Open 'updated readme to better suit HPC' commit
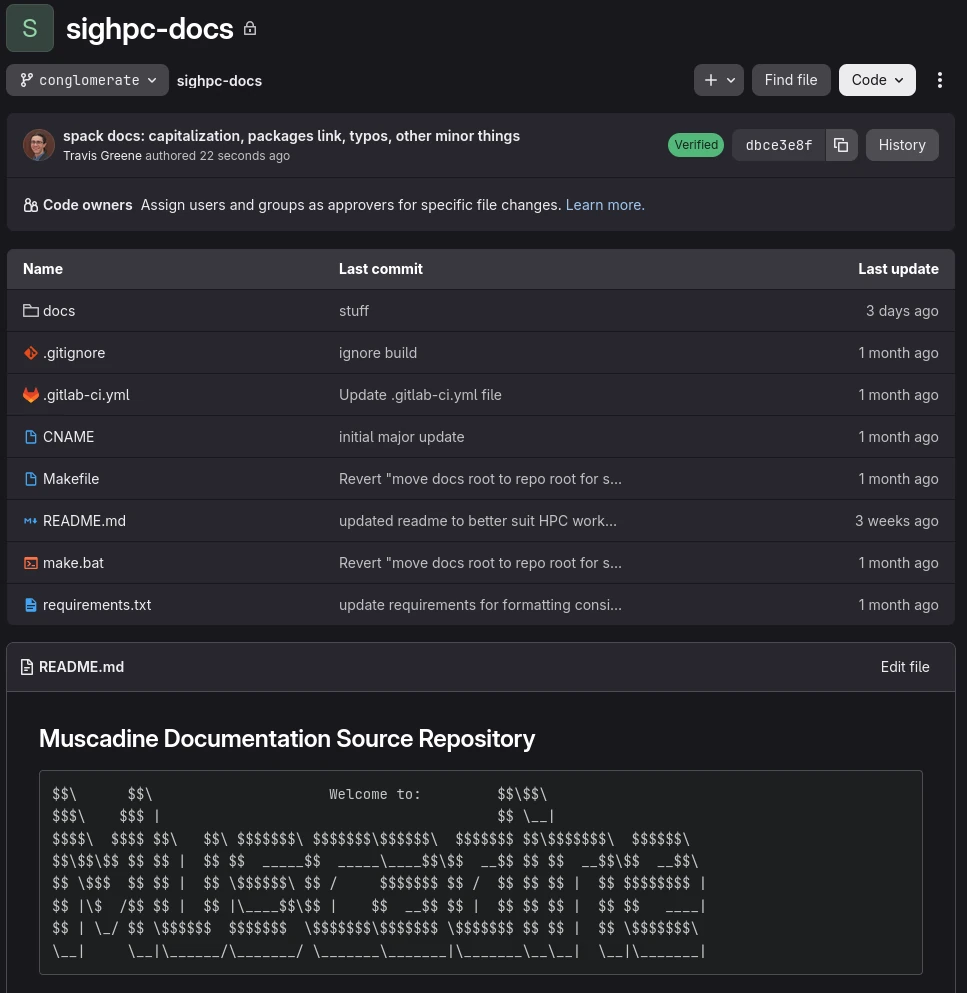The width and height of the screenshot is (967, 993). [x=477, y=521]
